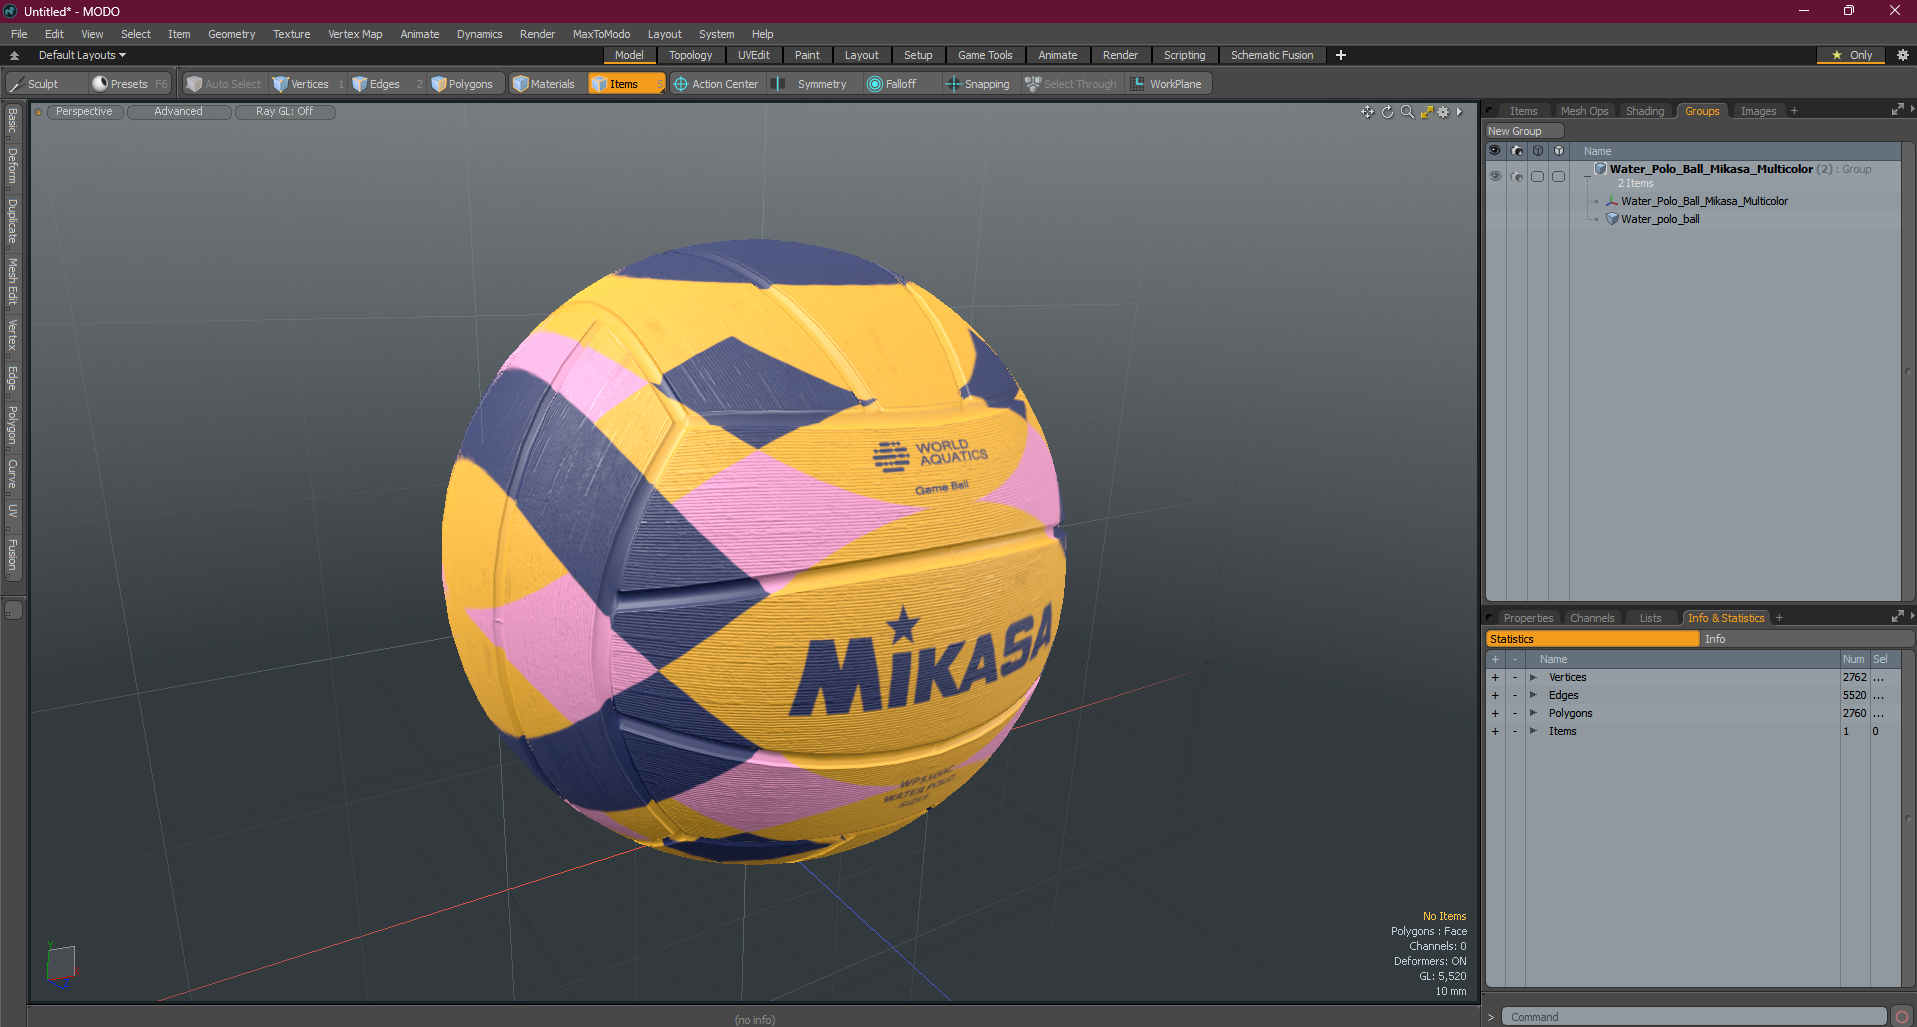Viewport: 1917px width, 1027px height.
Task: Add a new tab beside Images
Action: 1794,111
